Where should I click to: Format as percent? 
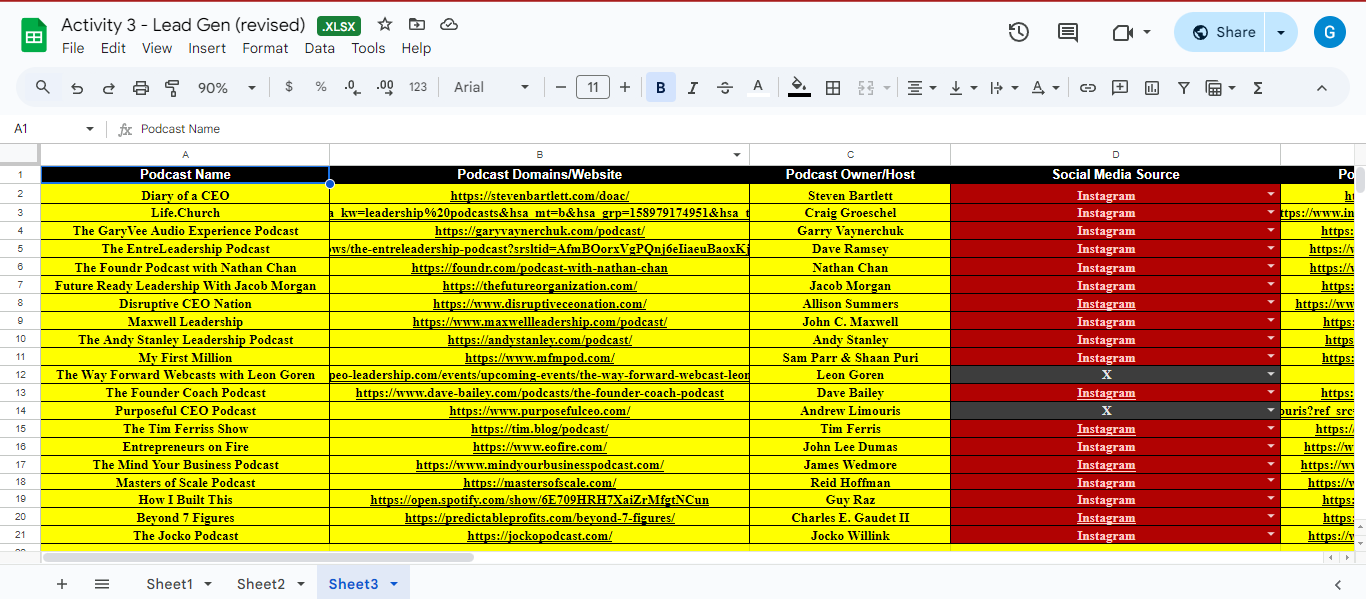coord(321,87)
